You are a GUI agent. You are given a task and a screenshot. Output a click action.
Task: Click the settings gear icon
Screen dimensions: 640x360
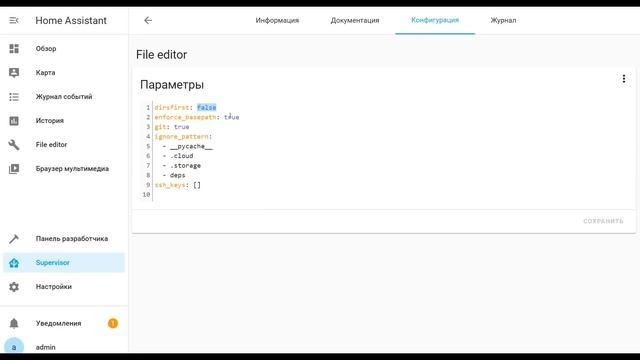(x=14, y=287)
